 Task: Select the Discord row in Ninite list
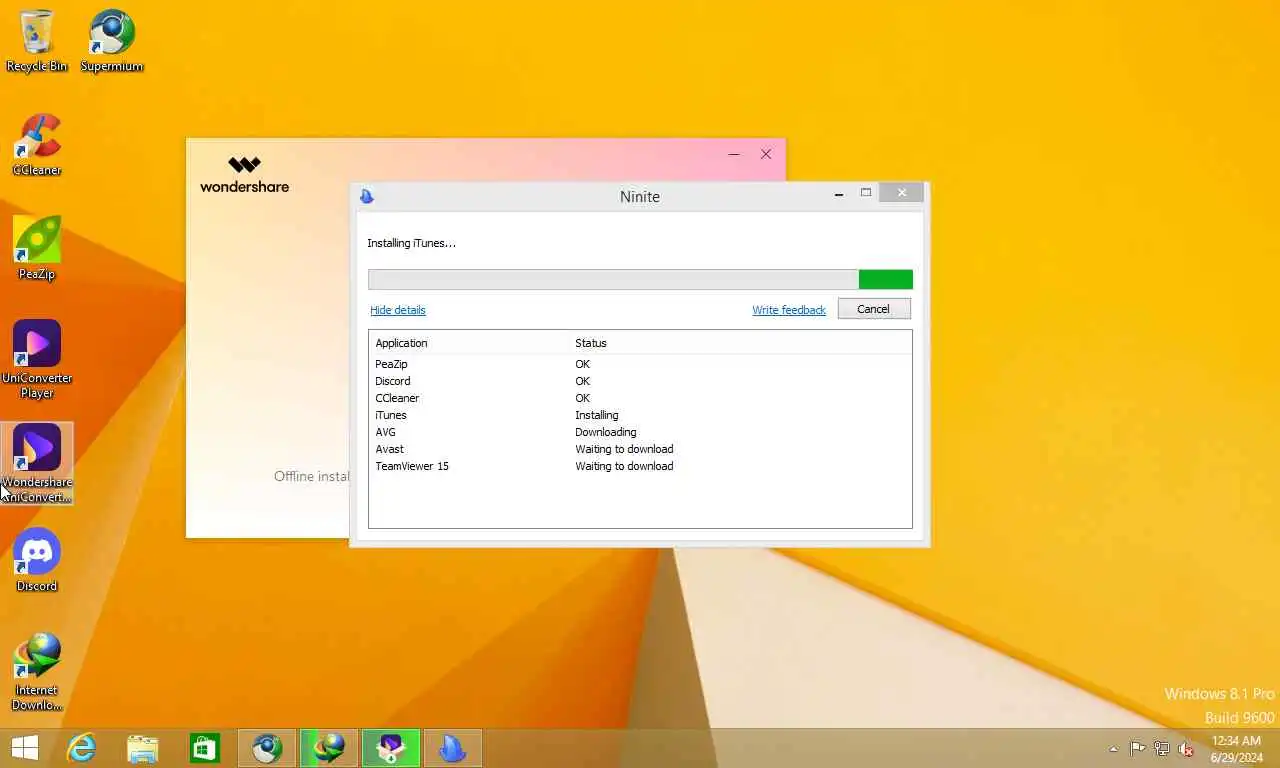pos(640,381)
